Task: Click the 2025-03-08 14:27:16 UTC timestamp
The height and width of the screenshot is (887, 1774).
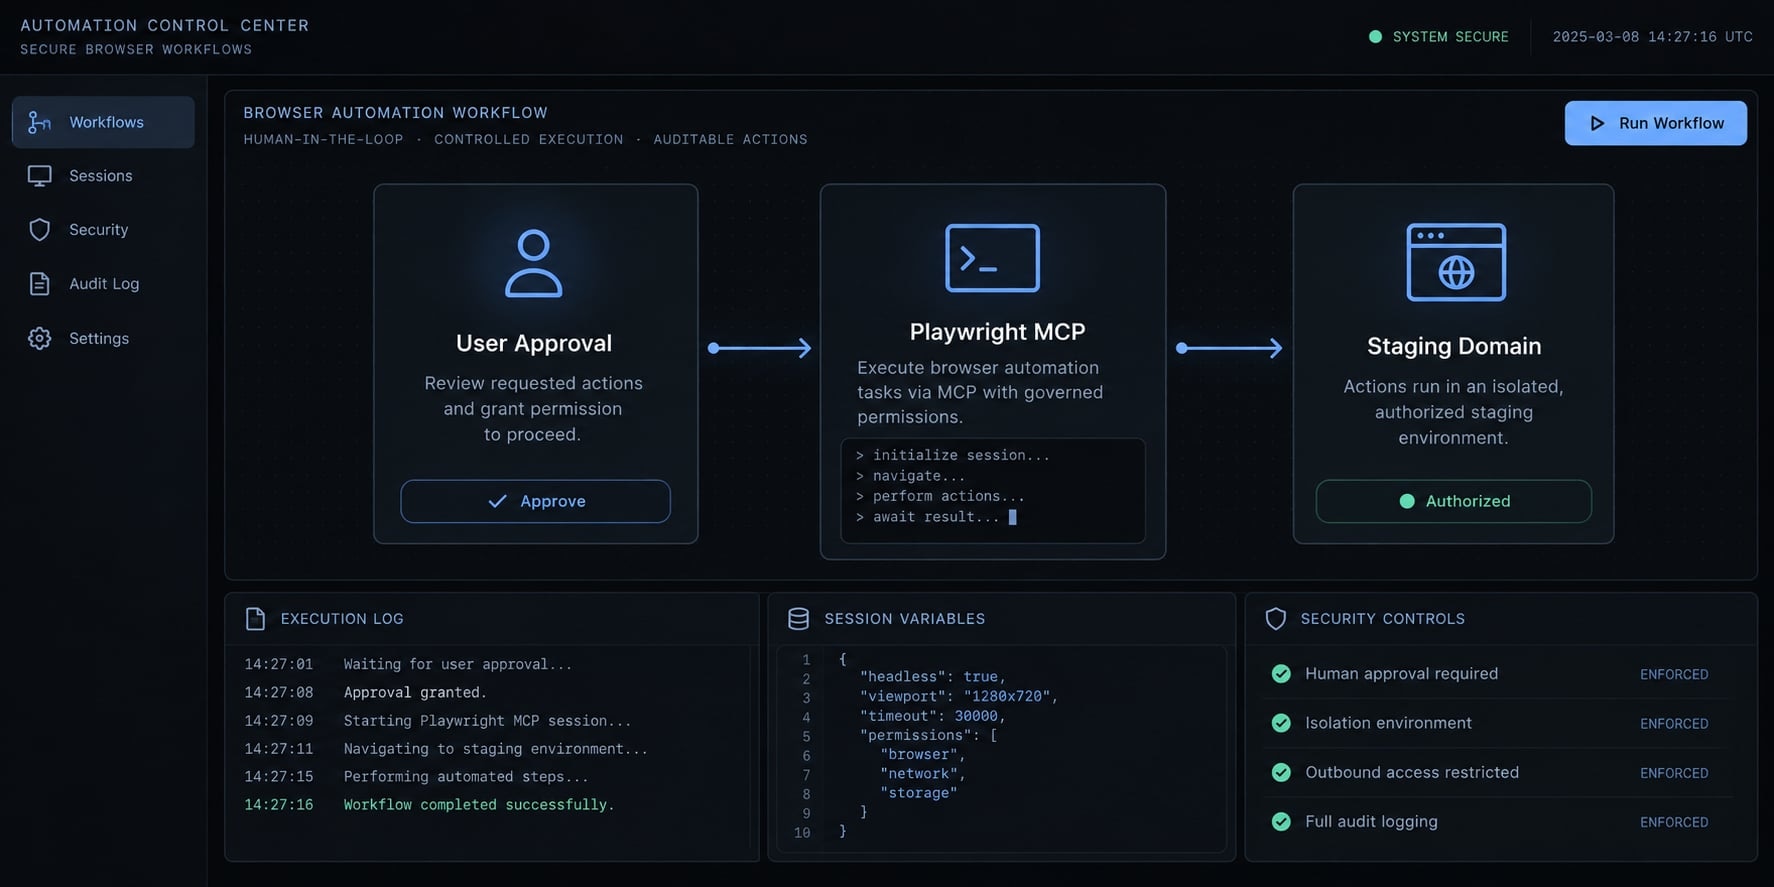Action: point(1652,37)
